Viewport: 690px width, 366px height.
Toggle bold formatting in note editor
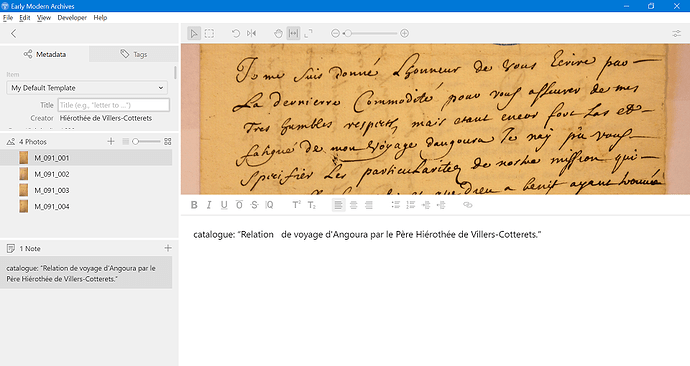194,205
